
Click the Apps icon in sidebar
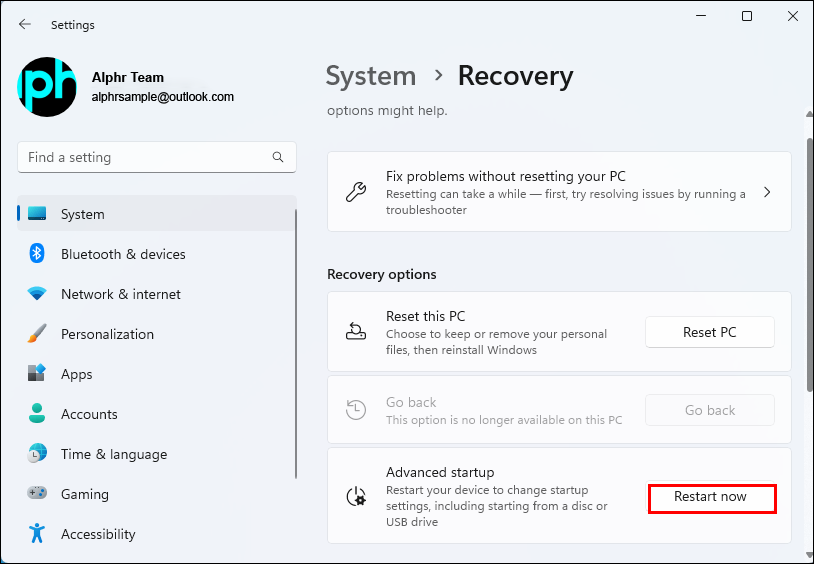tap(37, 374)
